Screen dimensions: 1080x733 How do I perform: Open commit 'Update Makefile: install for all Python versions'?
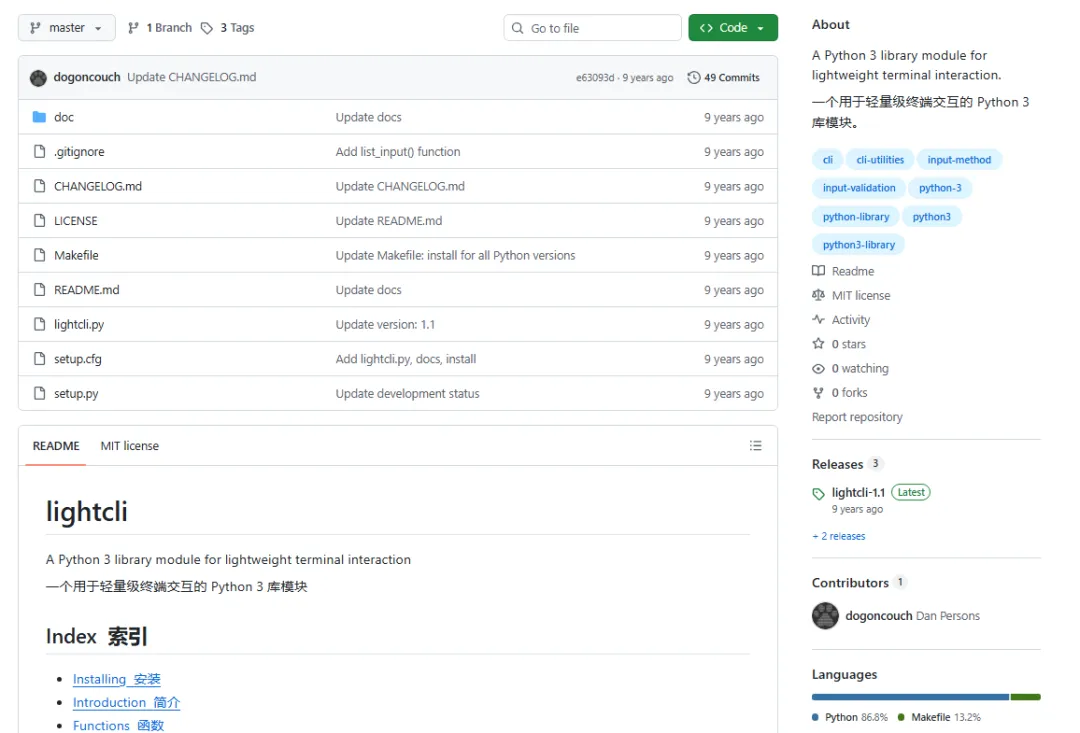[x=455, y=255]
